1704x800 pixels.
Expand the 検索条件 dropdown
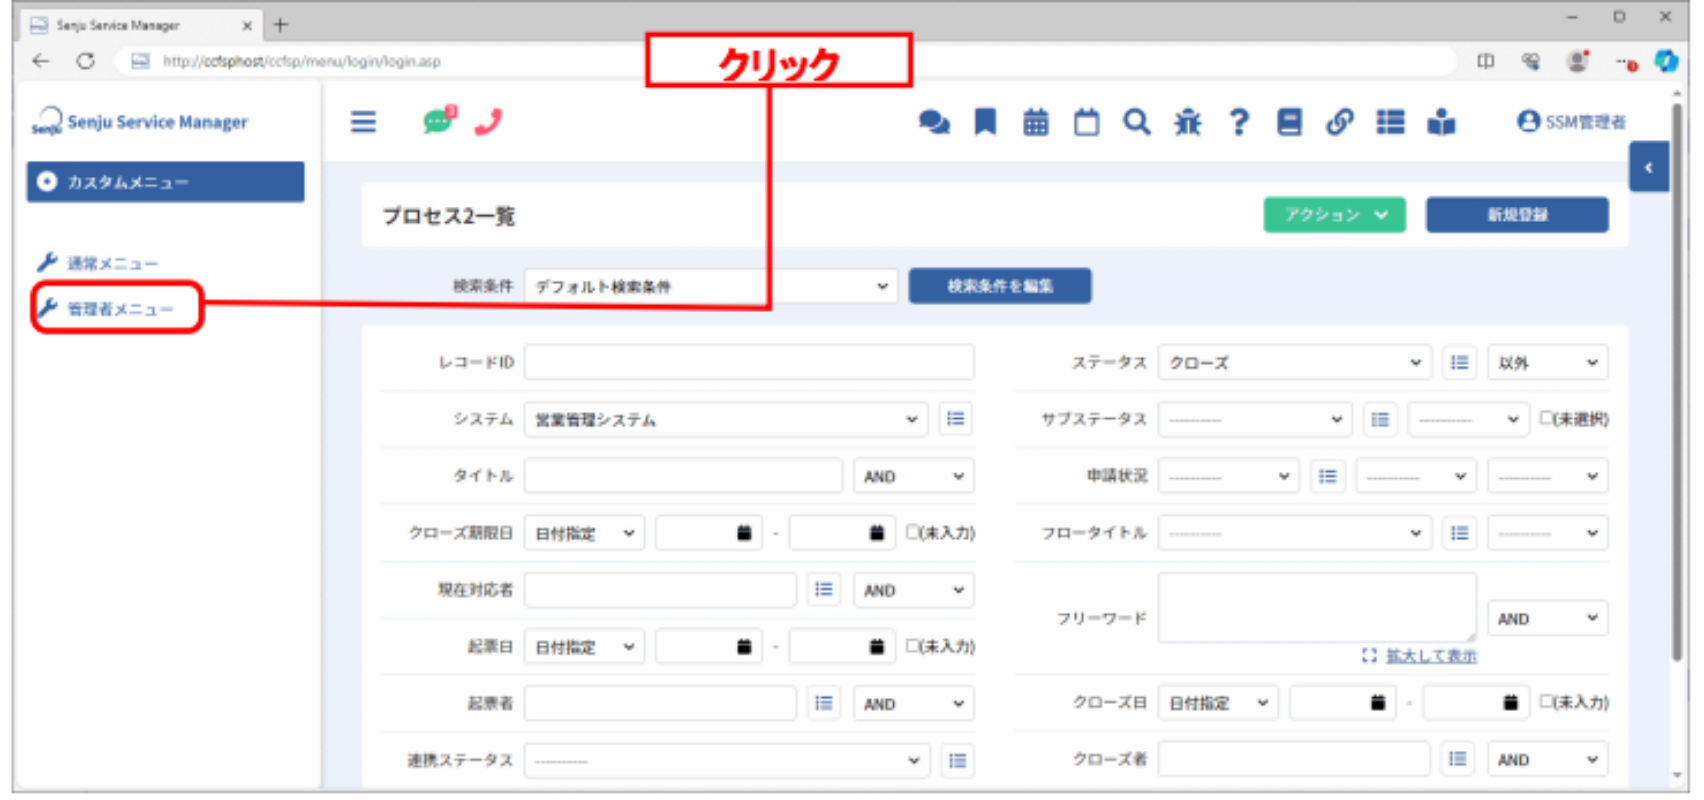click(710, 286)
